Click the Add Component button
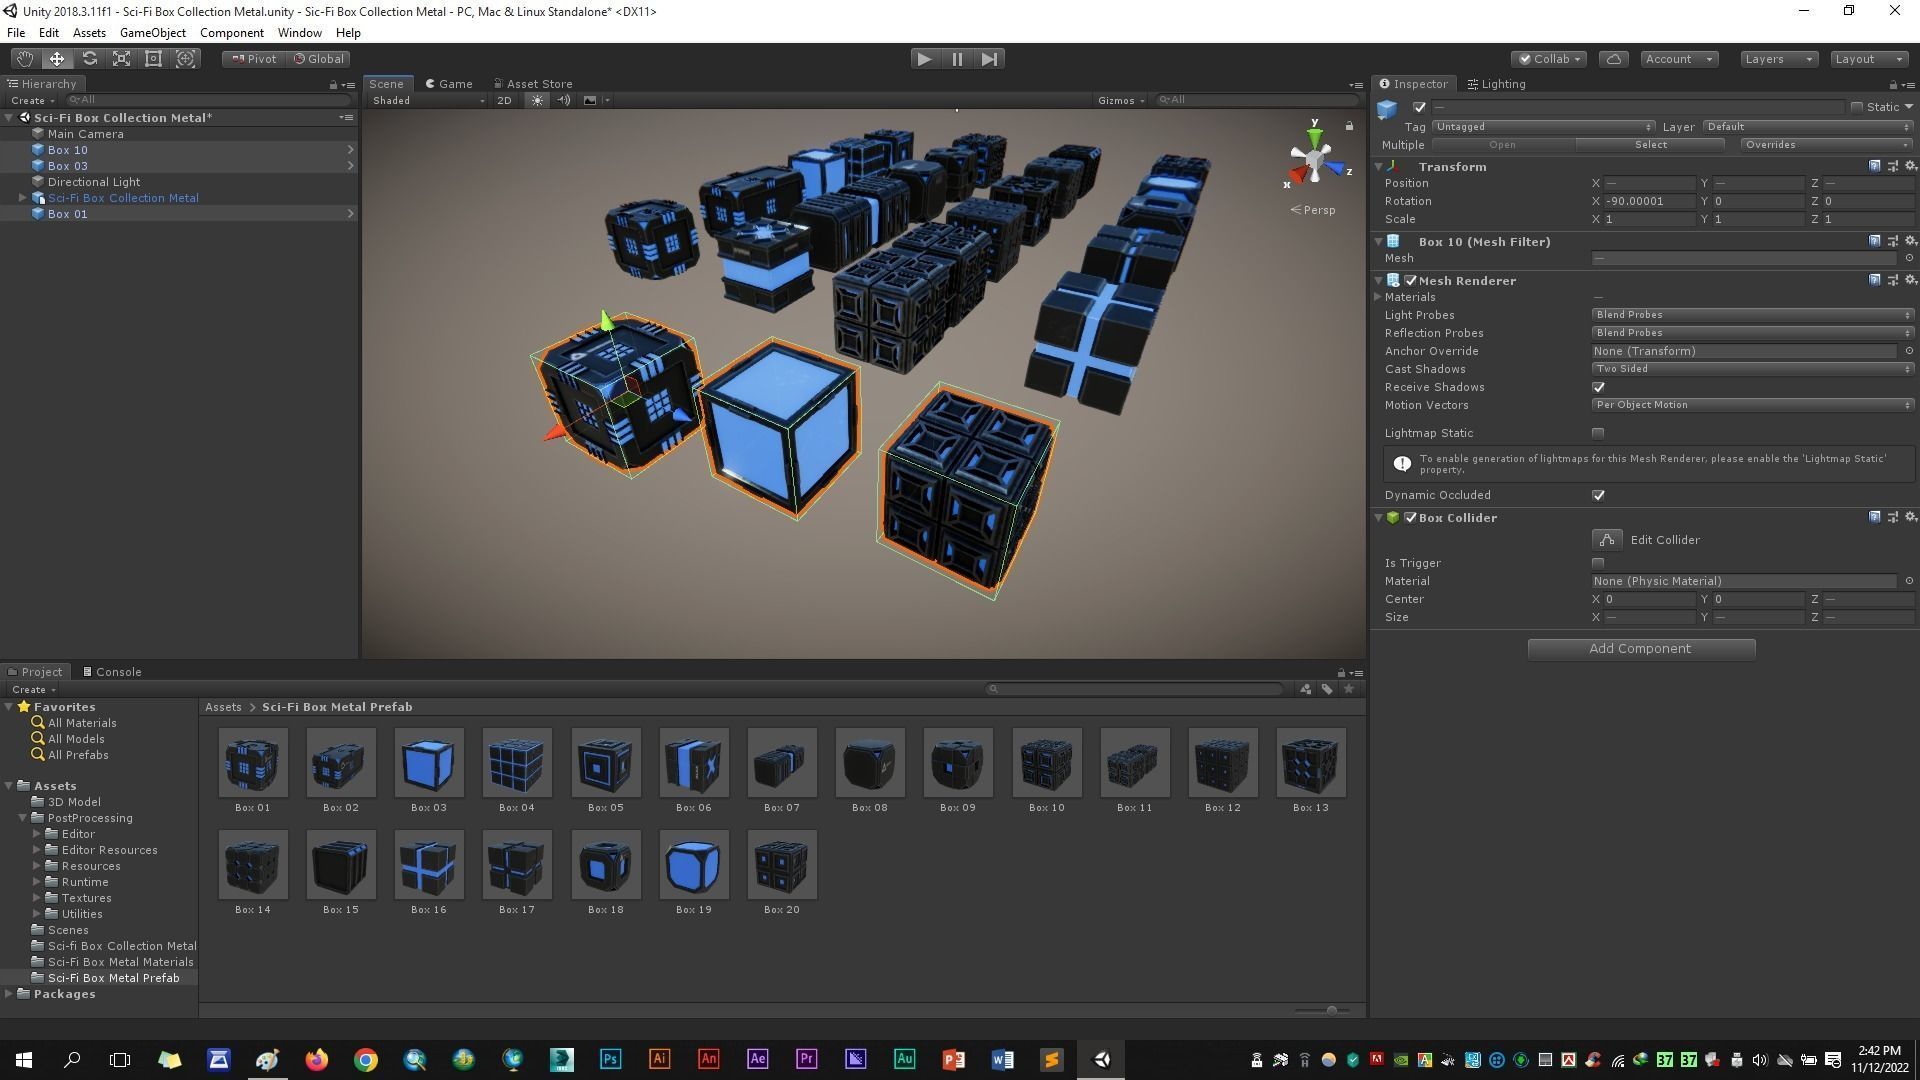 coord(1640,649)
